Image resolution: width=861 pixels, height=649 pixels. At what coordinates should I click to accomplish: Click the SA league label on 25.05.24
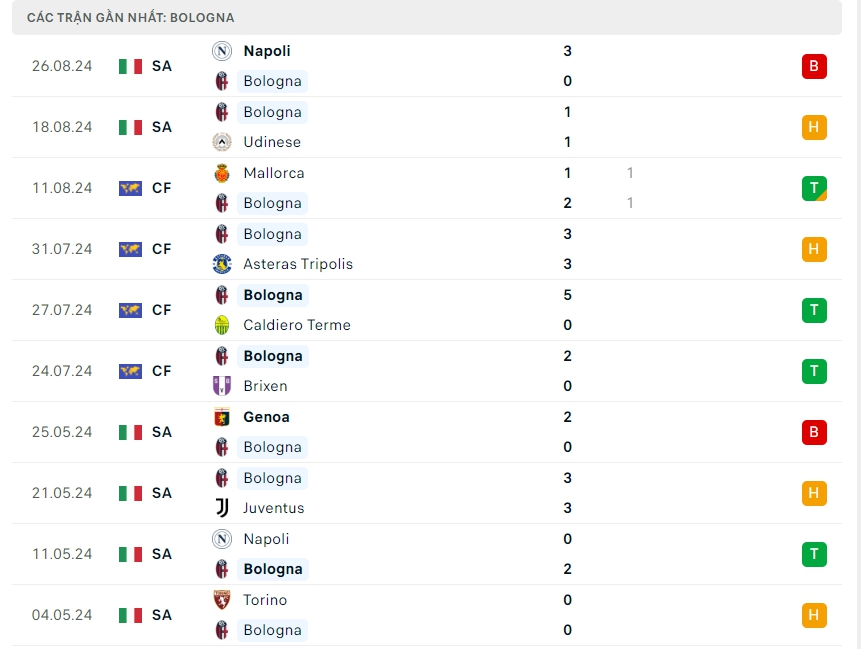pos(162,432)
